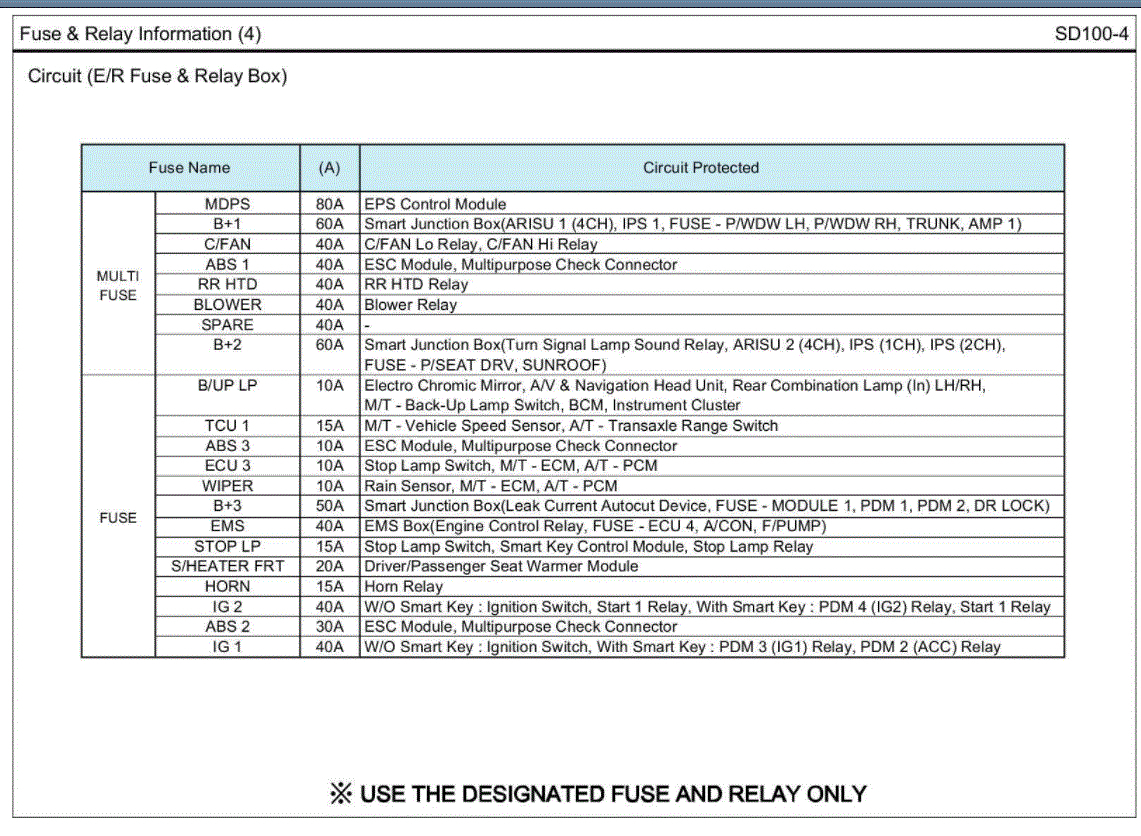Select the RR HTD fuse name cell
The width and height of the screenshot is (1141, 836).
click(x=227, y=284)
